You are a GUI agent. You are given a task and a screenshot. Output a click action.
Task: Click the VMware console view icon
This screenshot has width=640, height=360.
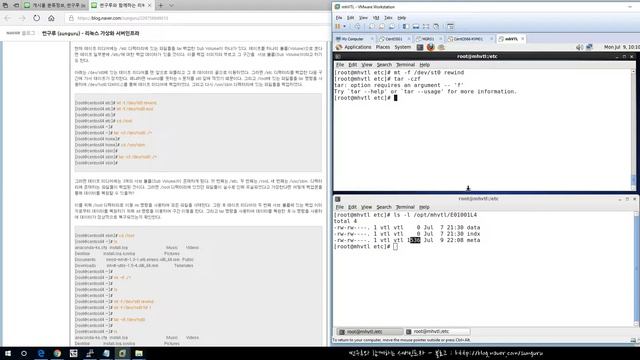(450, 27)
